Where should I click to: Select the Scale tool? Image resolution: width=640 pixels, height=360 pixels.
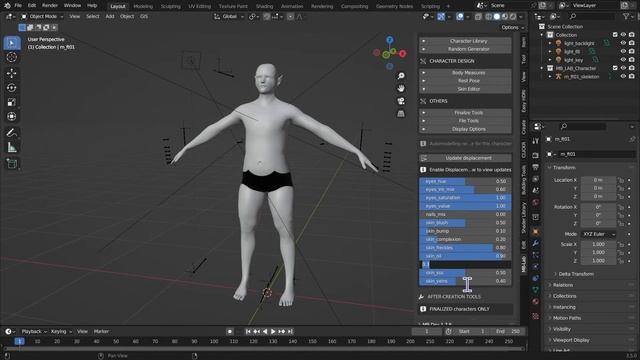[12, 102]
